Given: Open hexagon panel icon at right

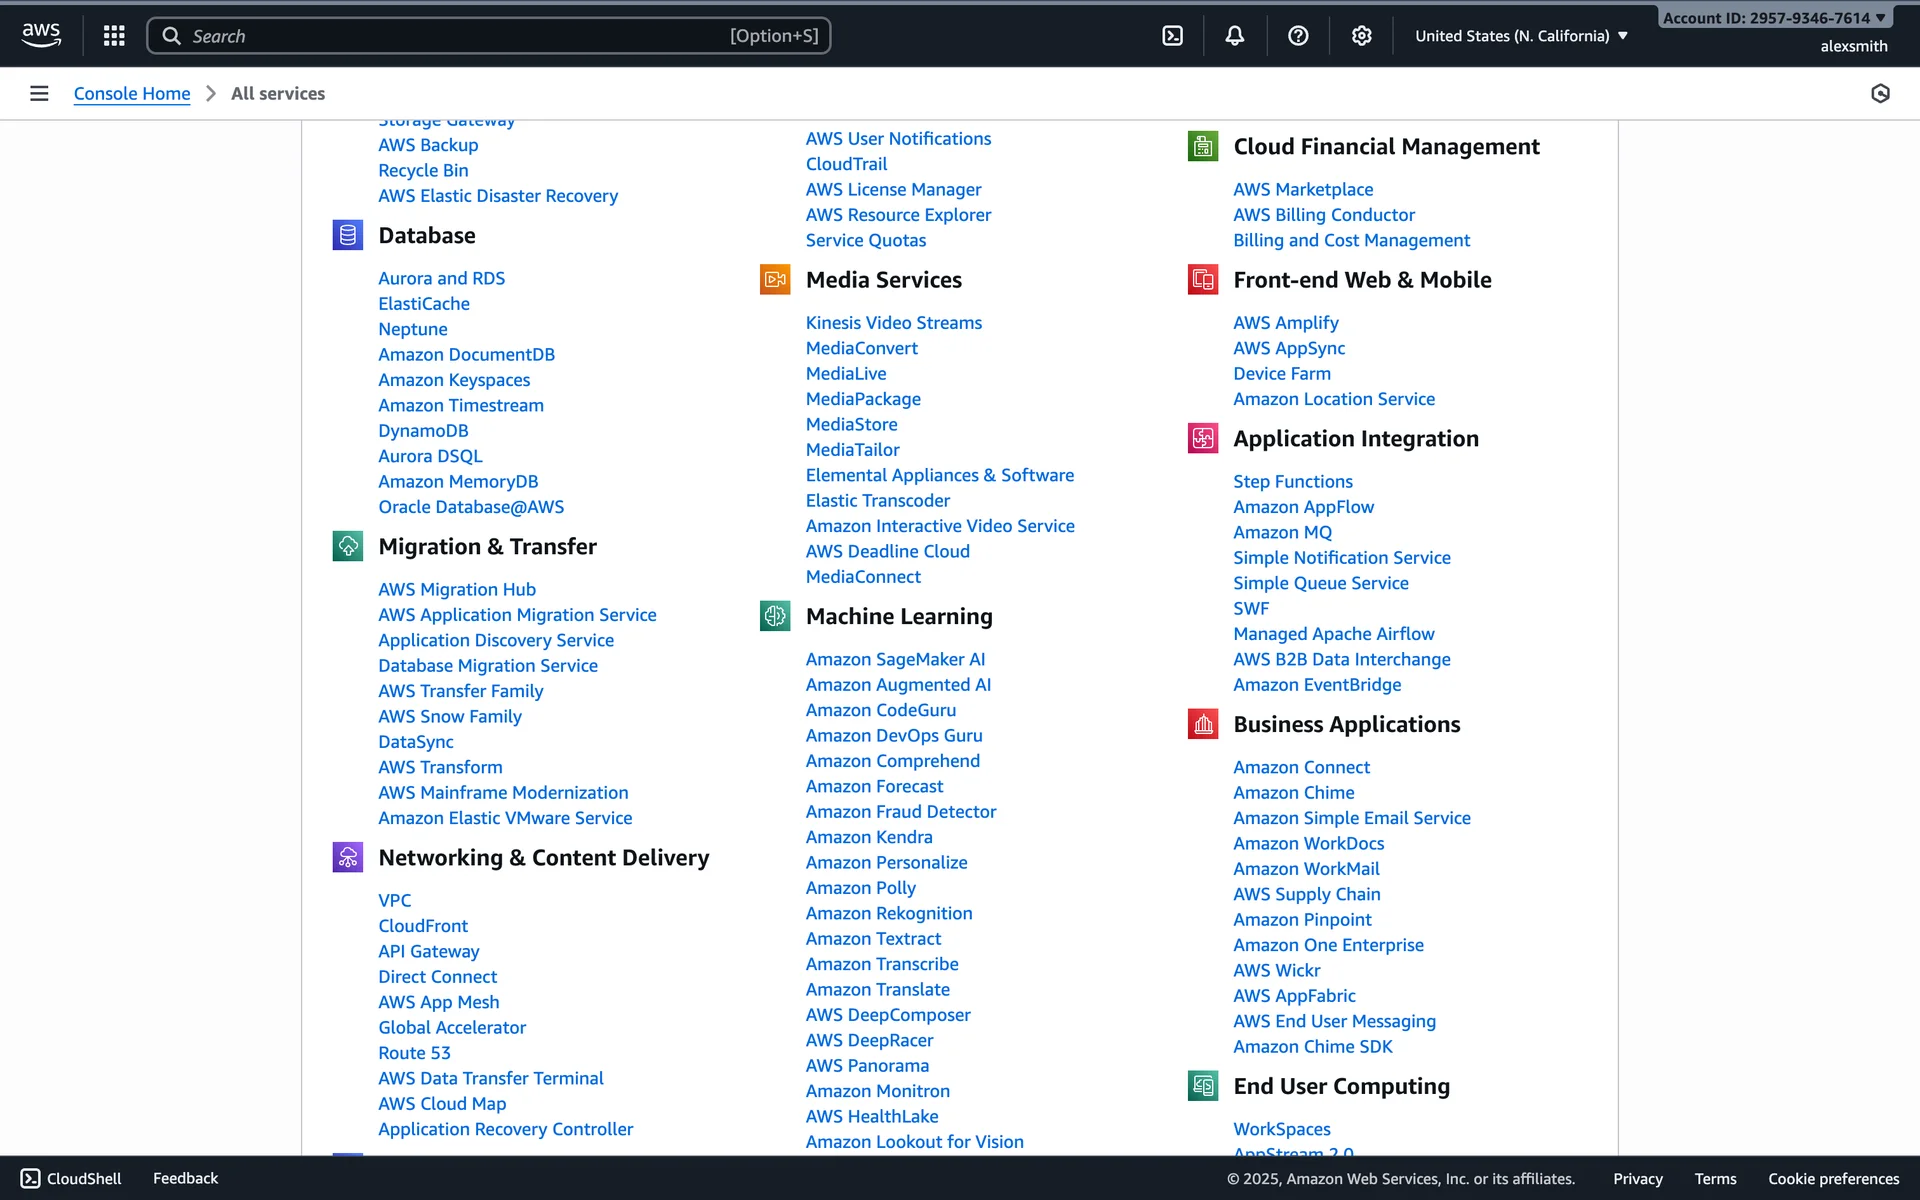Looking at the screenshot, I should 1880,93.
